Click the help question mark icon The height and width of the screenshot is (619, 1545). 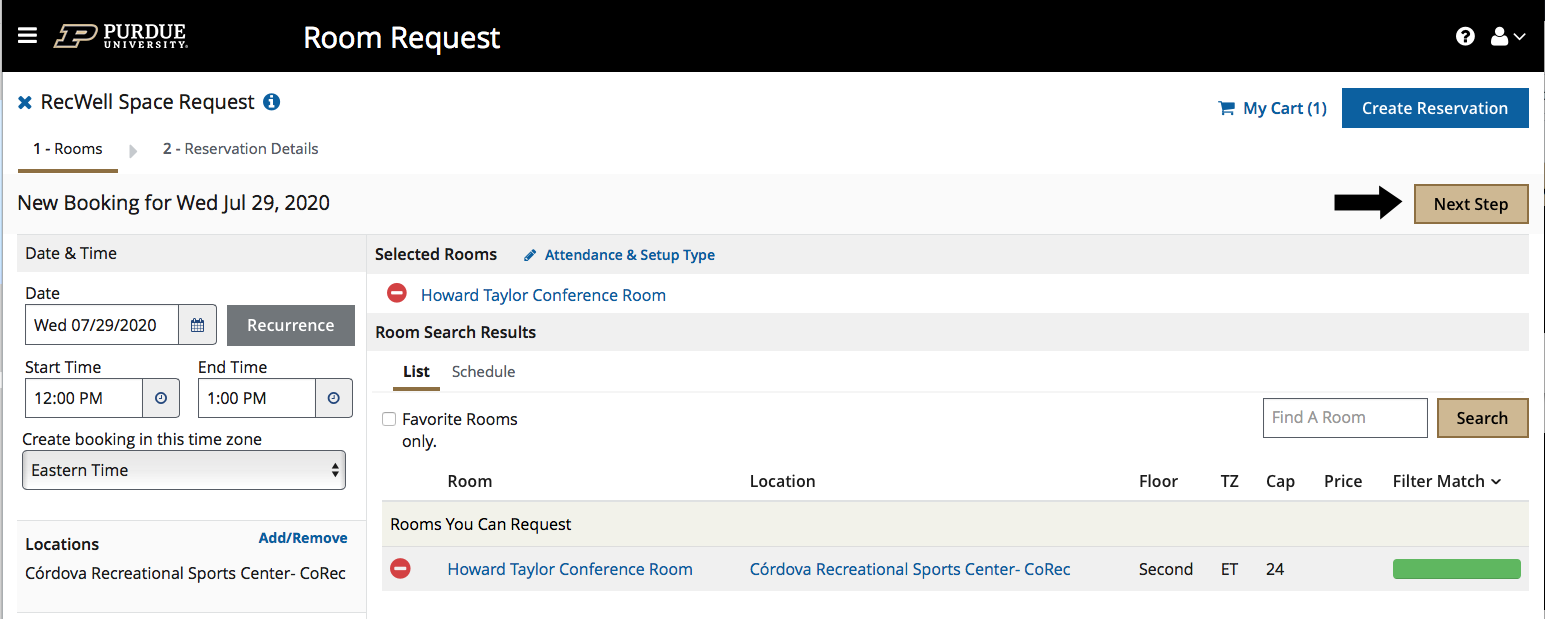(1465, 37)
